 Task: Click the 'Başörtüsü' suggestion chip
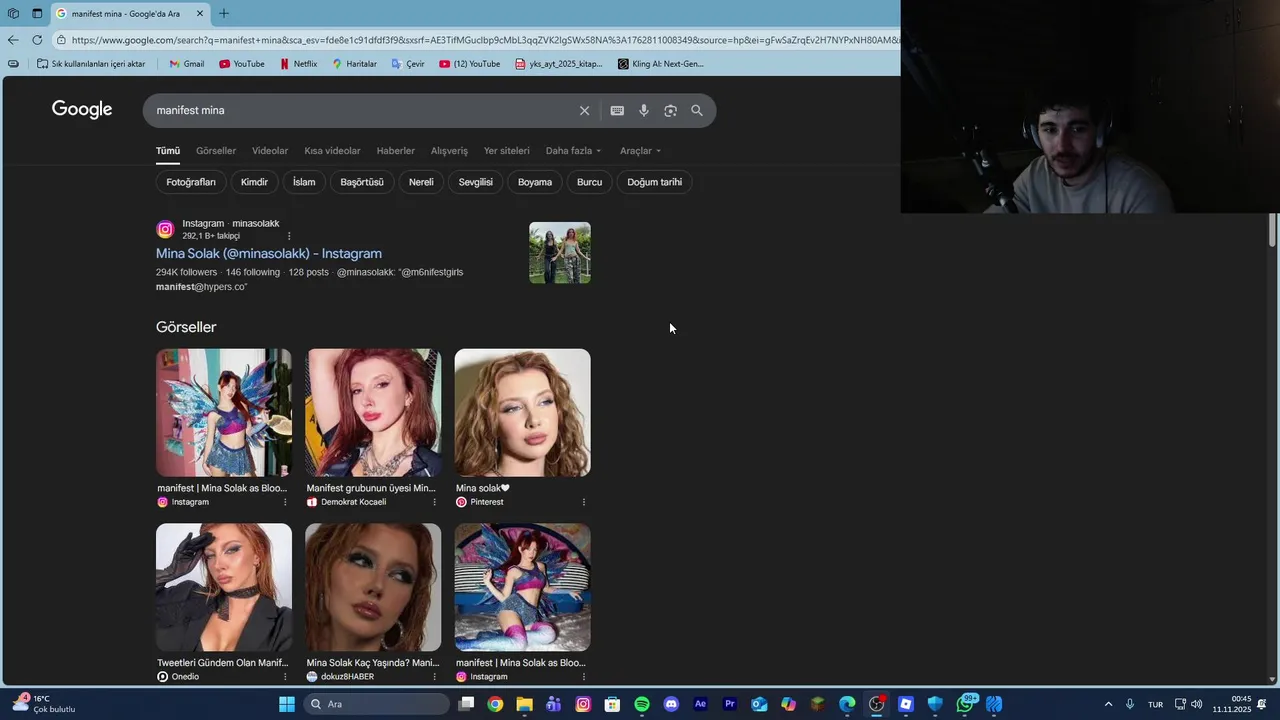point(362,182)
